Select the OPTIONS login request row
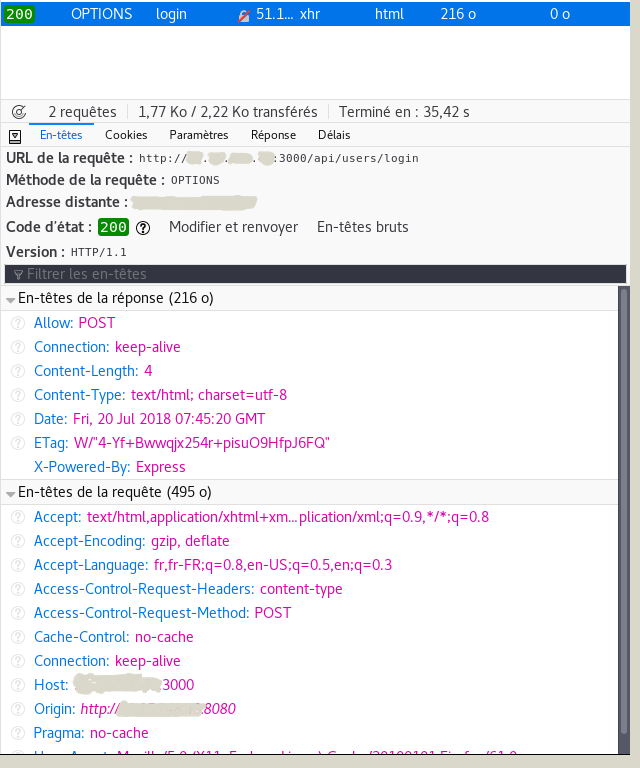The width and height of the screenshot is (640, 768). click(x=300, y=15)
